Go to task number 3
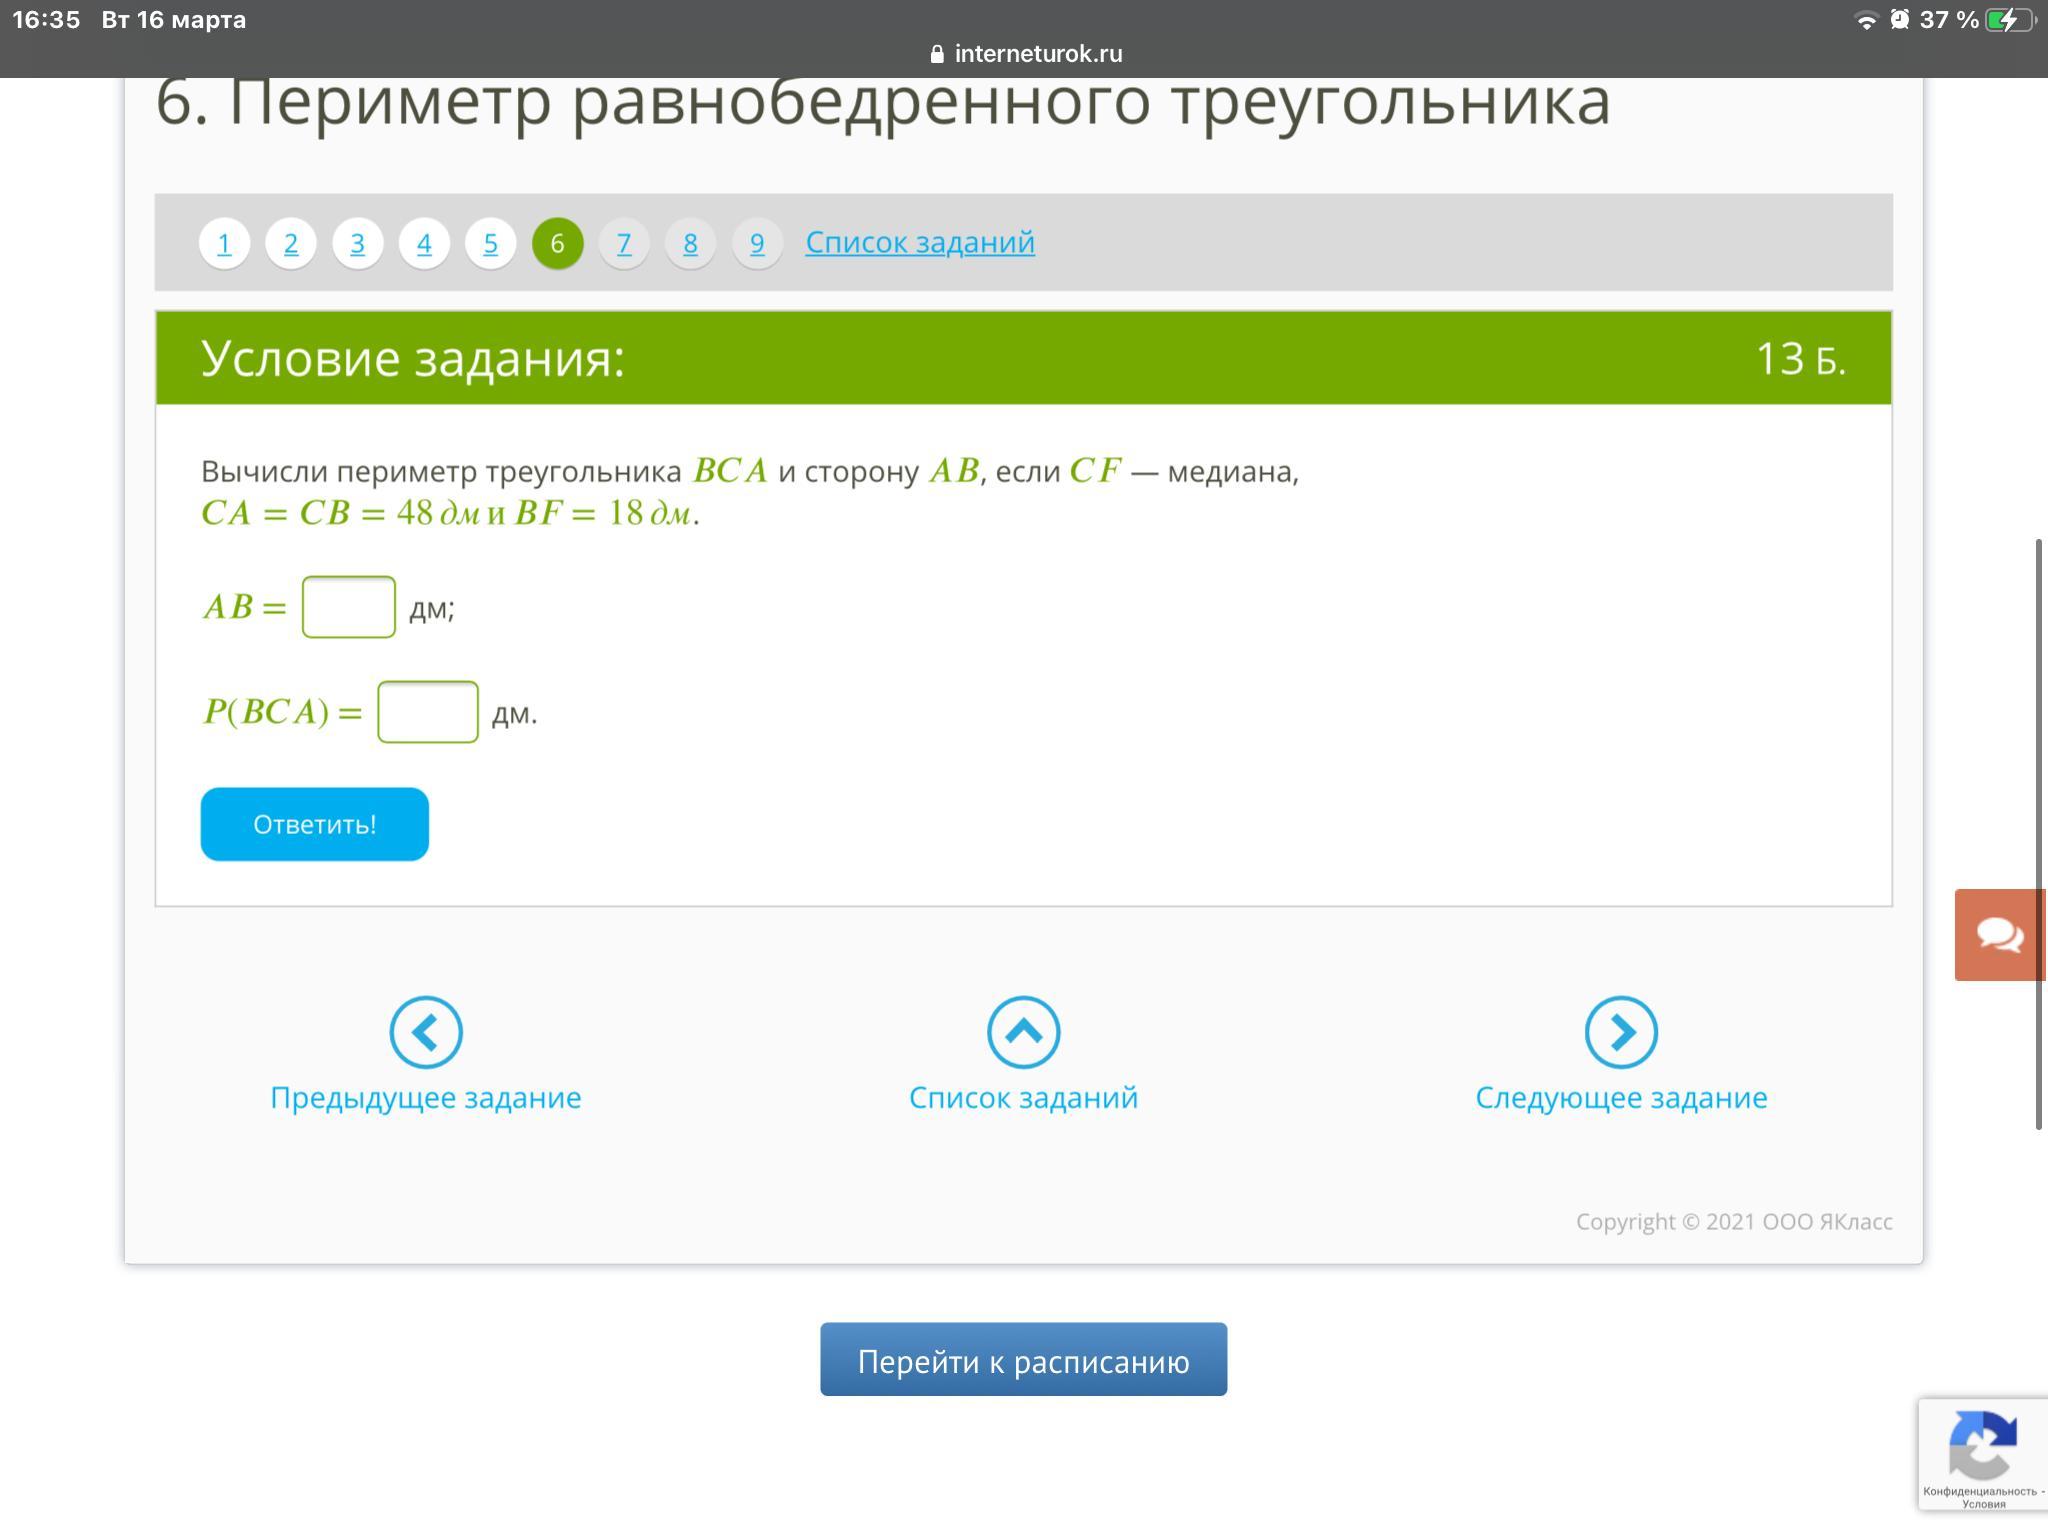The image size is (2048, 1536). 357,243
